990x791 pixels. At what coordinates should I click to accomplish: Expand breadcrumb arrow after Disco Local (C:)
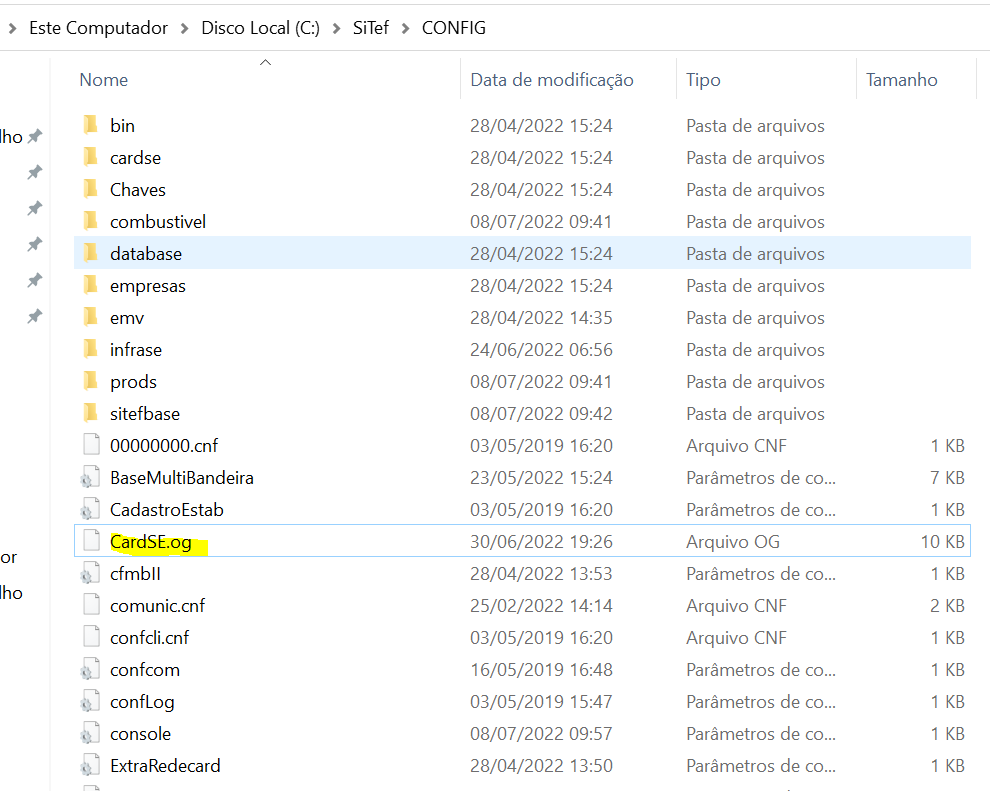(337, 28)
